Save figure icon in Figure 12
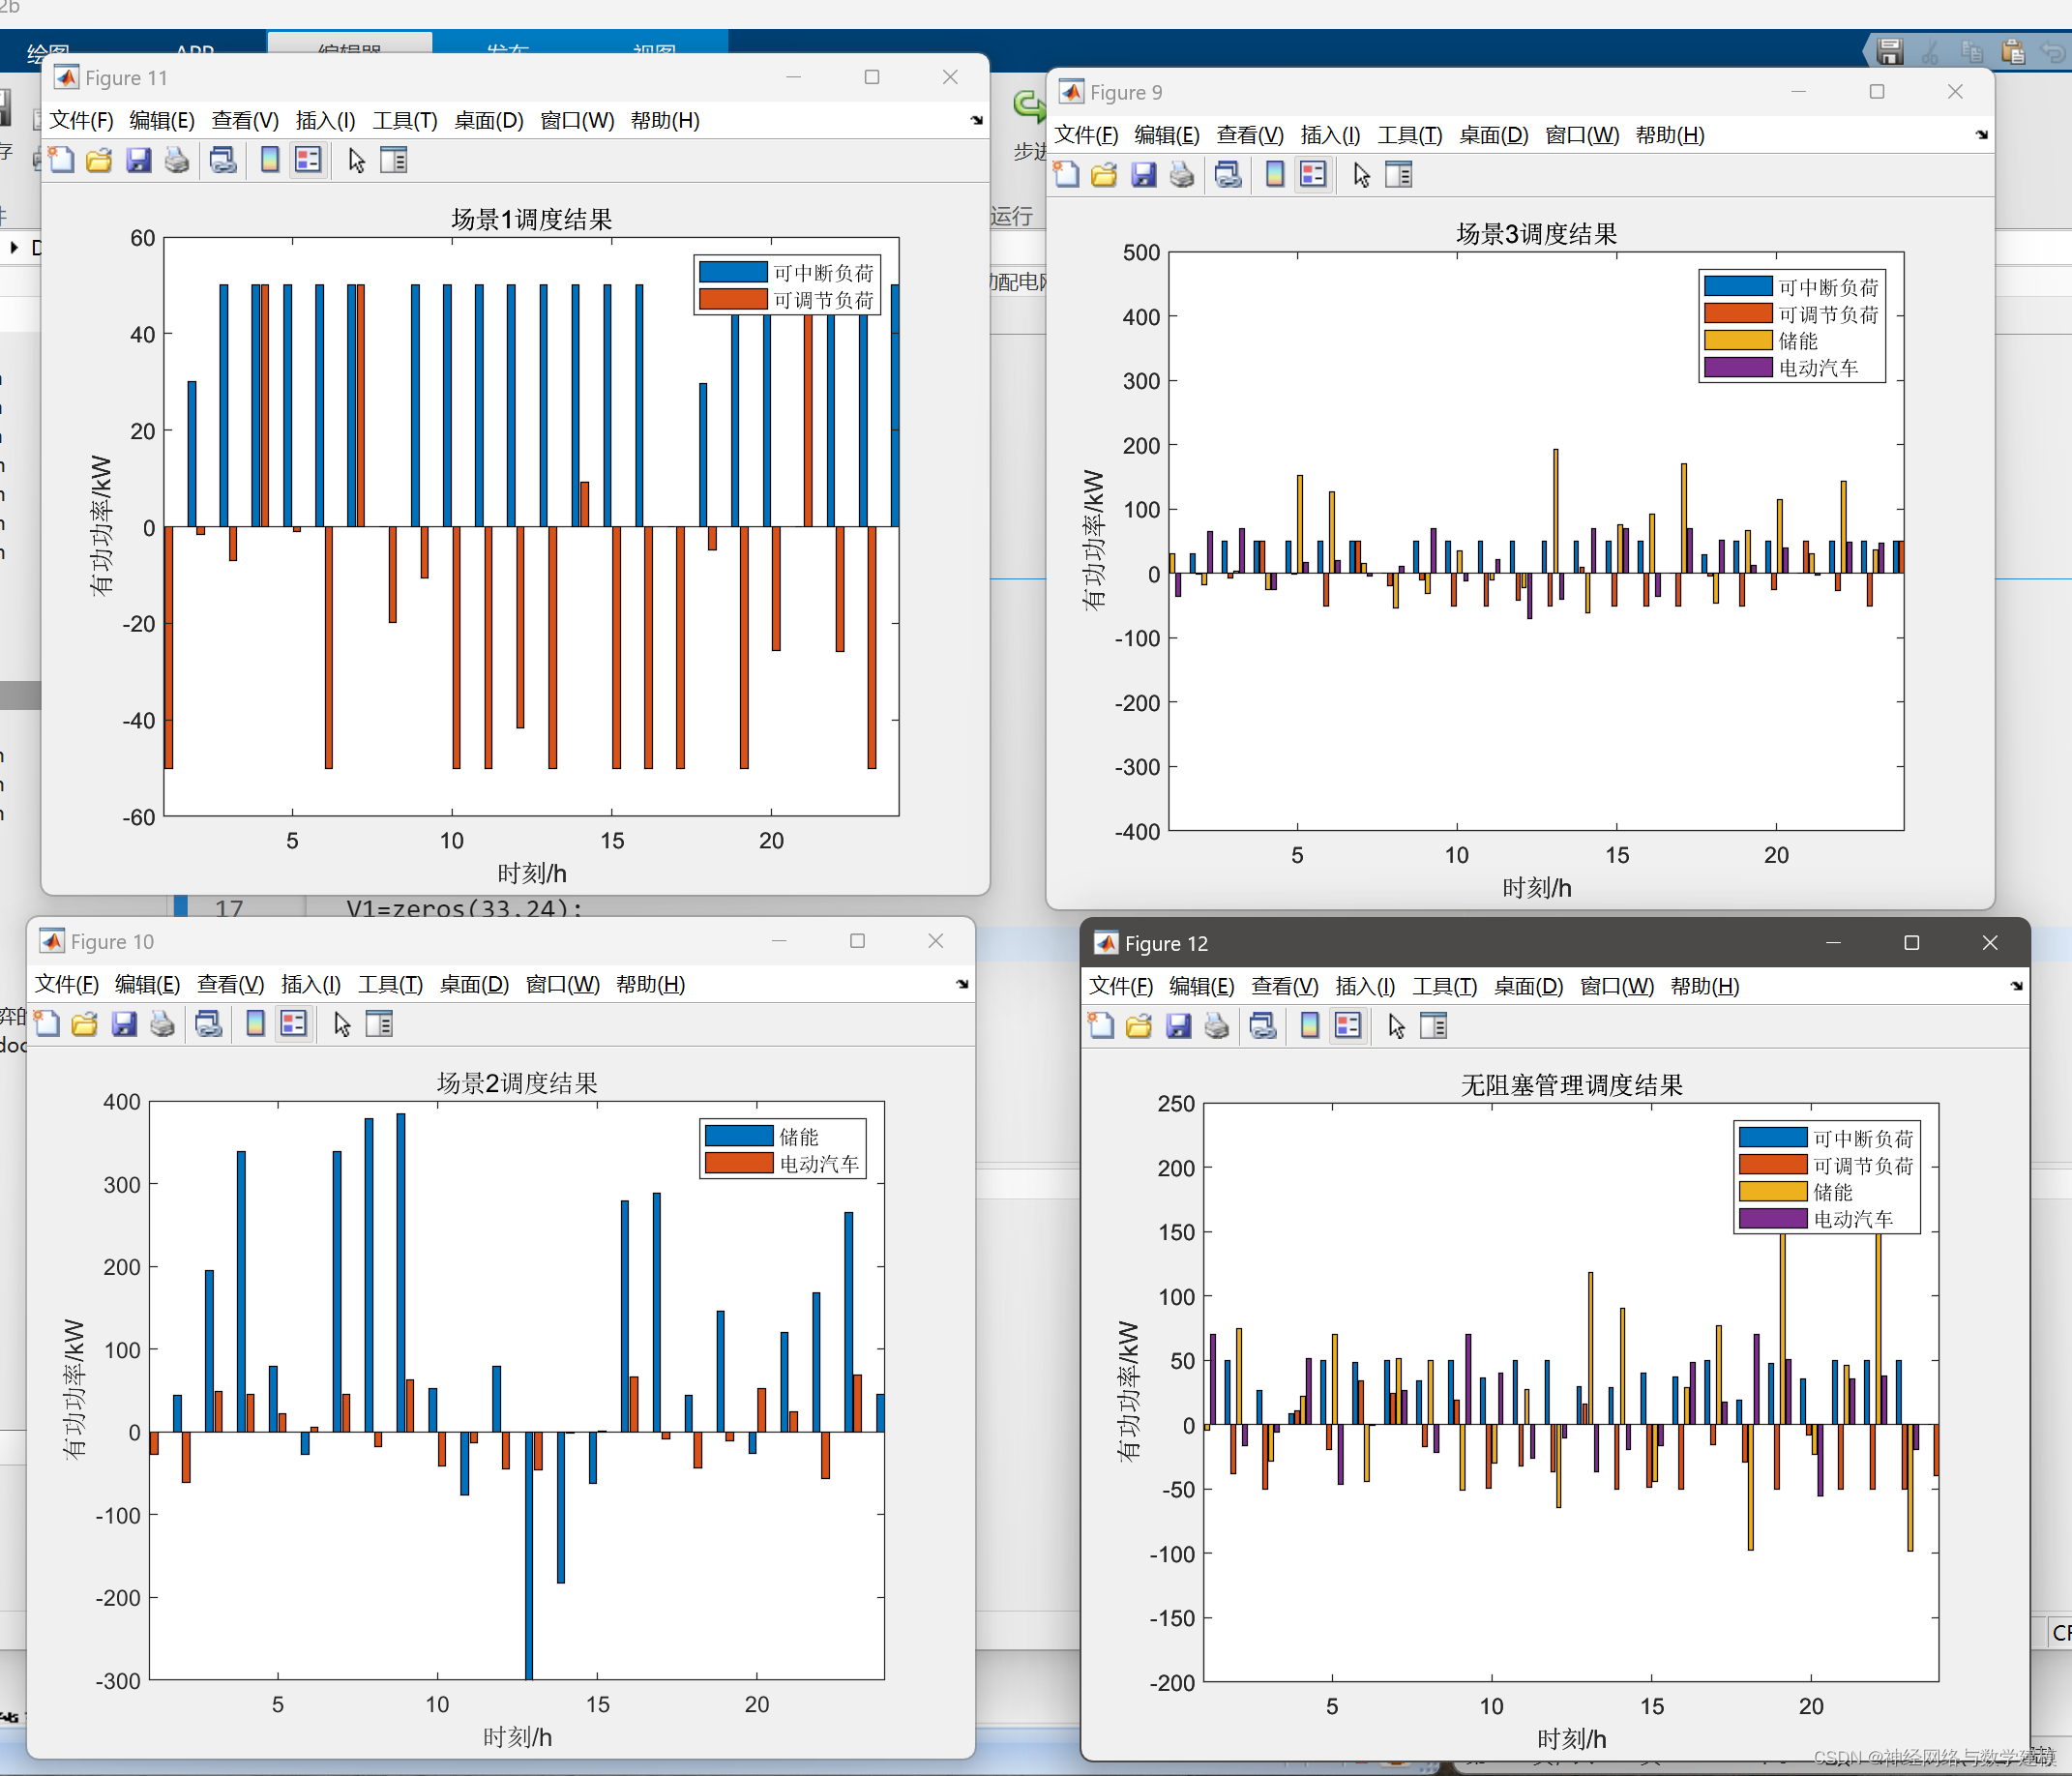Image resolution: width=2072 pixels, height=1776 pixels. click(1178, 1026)
